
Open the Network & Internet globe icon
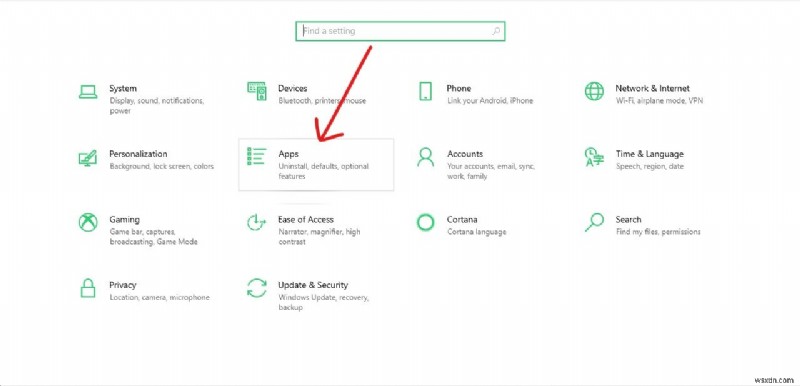pos(594,91)
